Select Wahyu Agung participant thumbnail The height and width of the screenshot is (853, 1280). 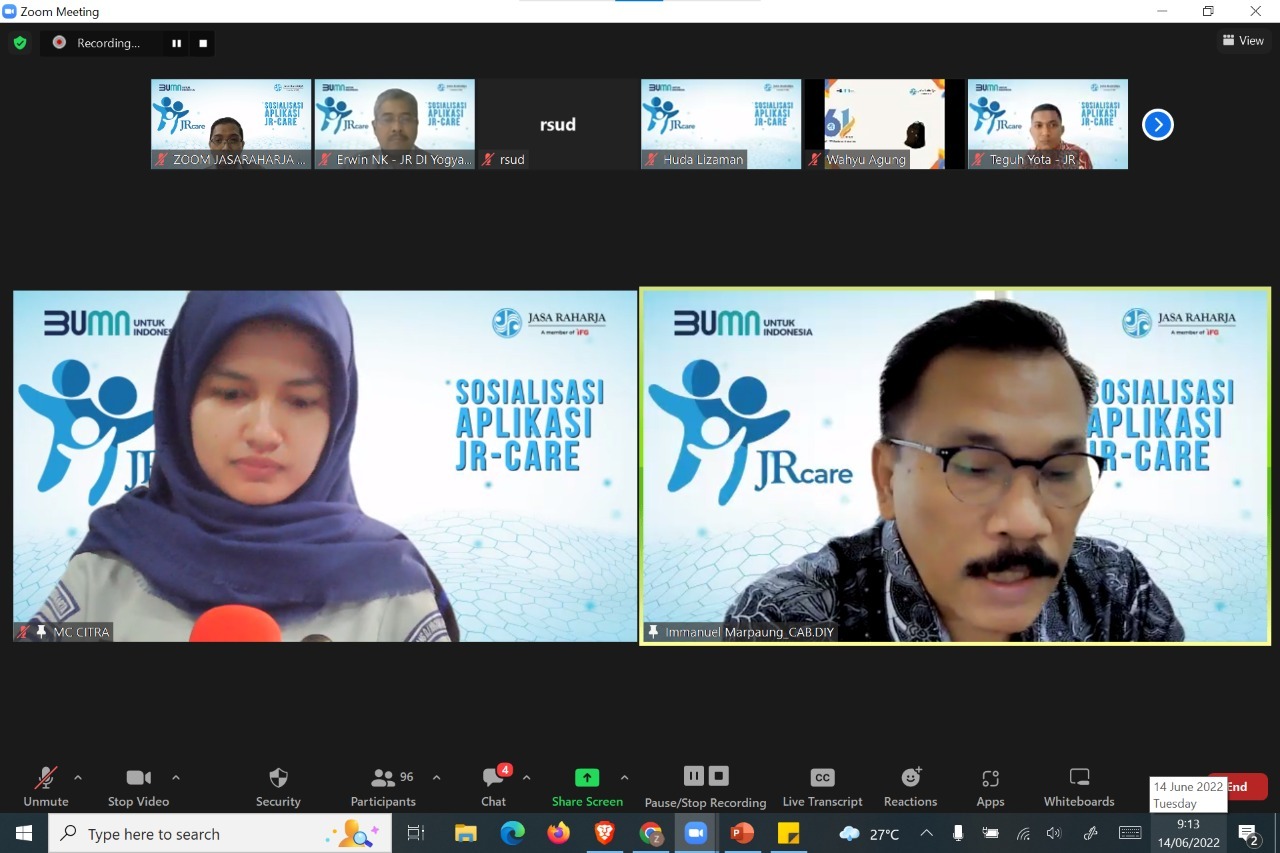pyautogui.click(x=884, y=124)
